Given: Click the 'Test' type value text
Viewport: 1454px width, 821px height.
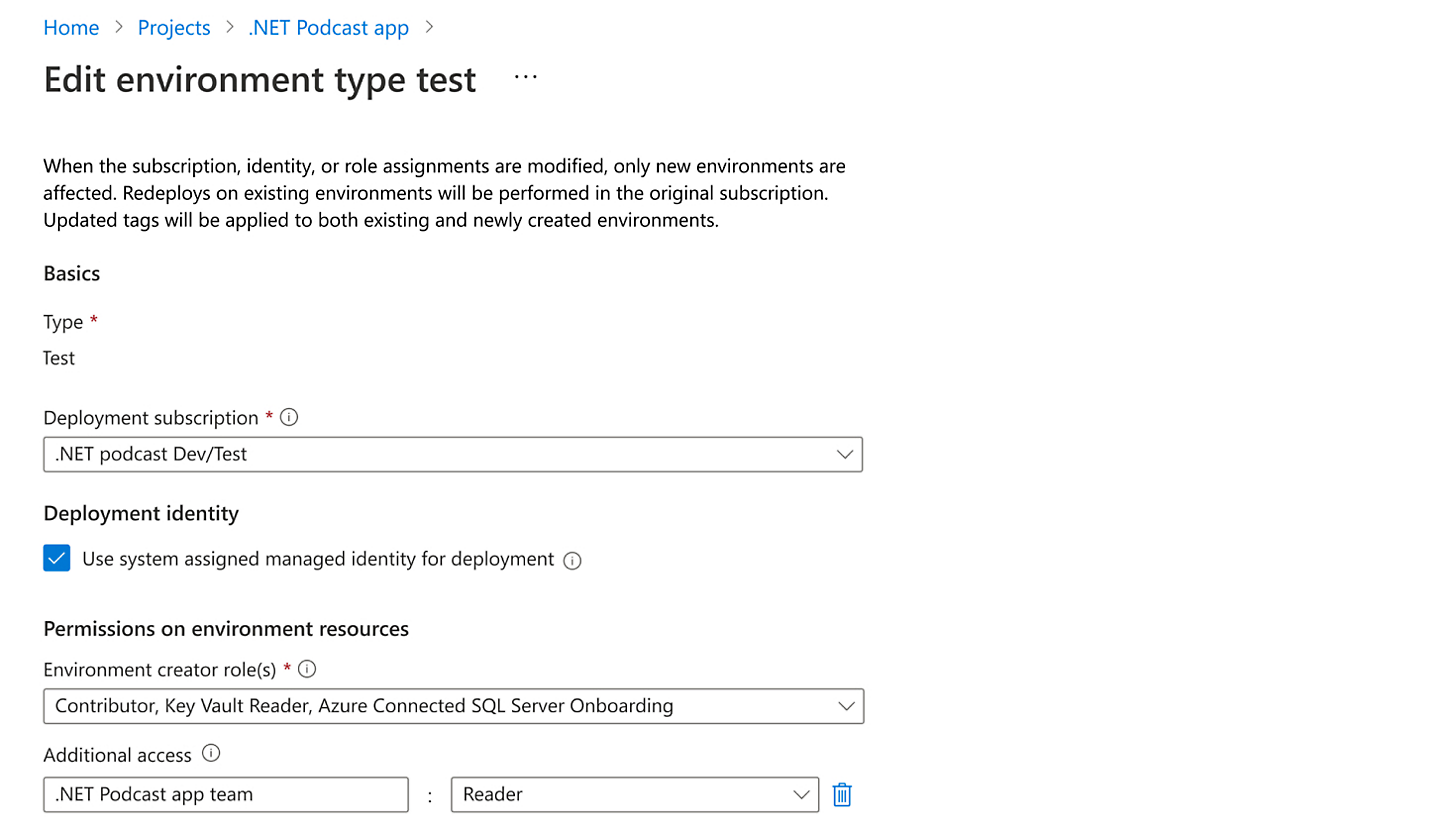Looking at the screenshot, I should point(59,358).
